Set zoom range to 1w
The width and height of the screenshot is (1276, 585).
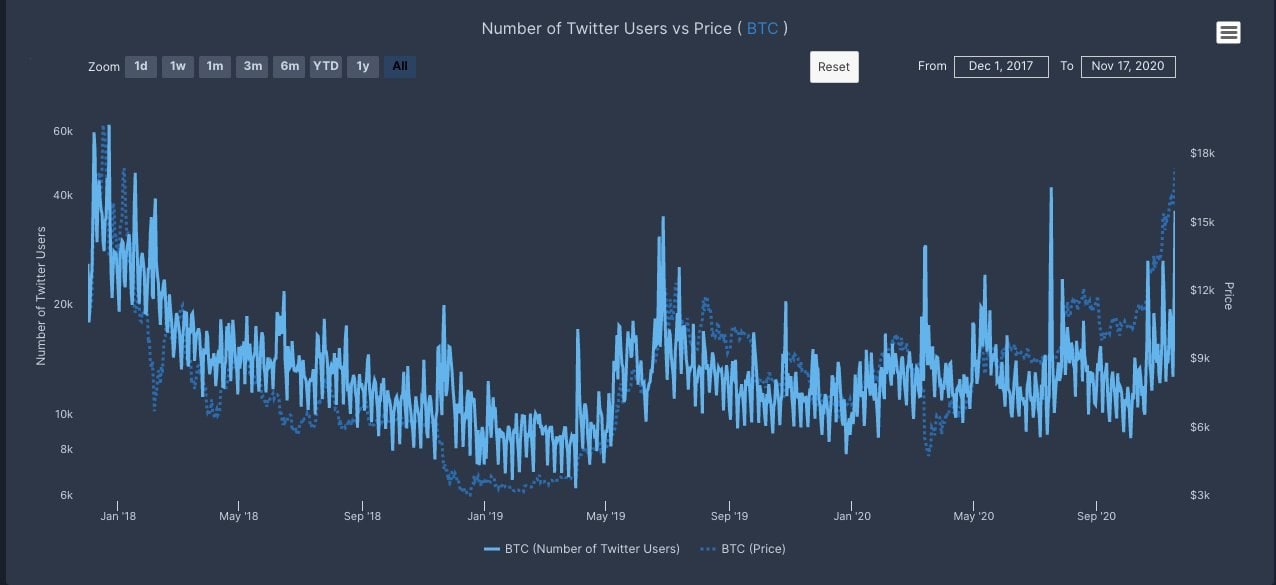pos(178,67)
